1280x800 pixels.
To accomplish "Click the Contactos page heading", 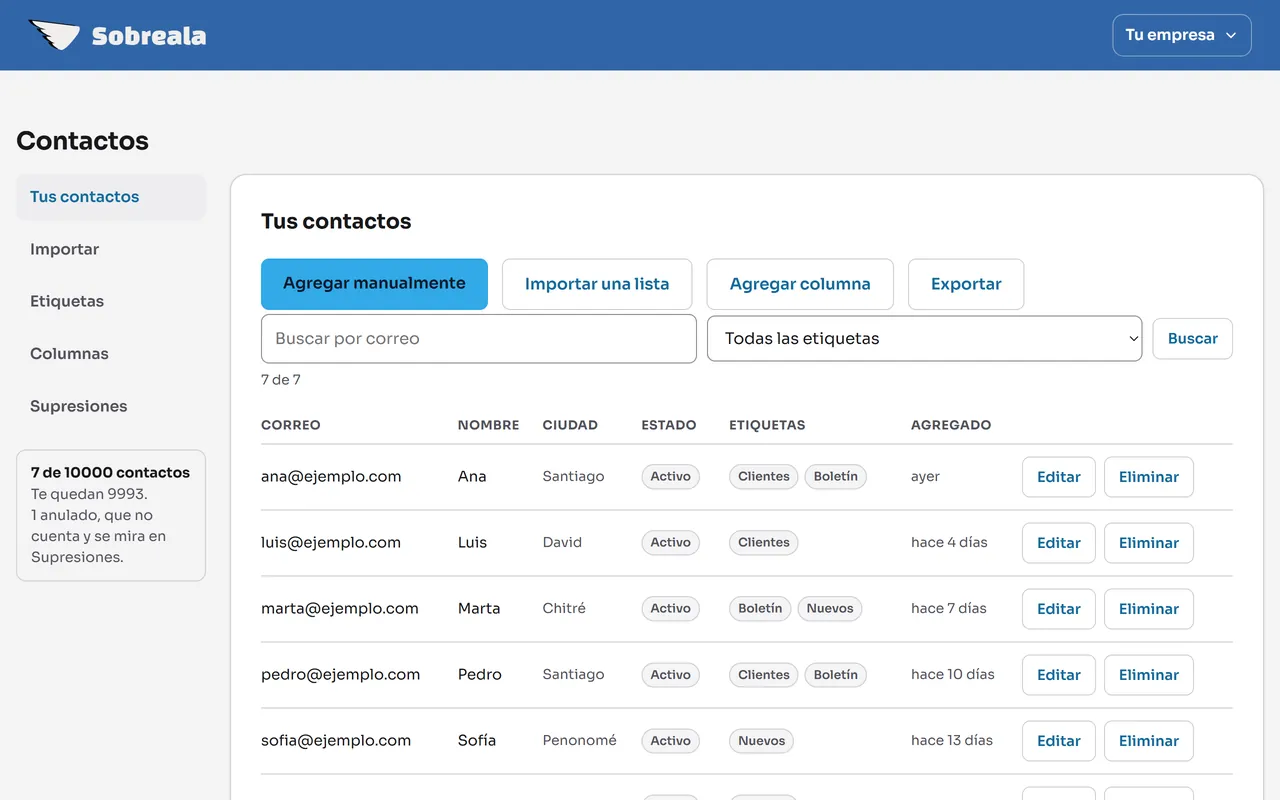I will (83, 141).
